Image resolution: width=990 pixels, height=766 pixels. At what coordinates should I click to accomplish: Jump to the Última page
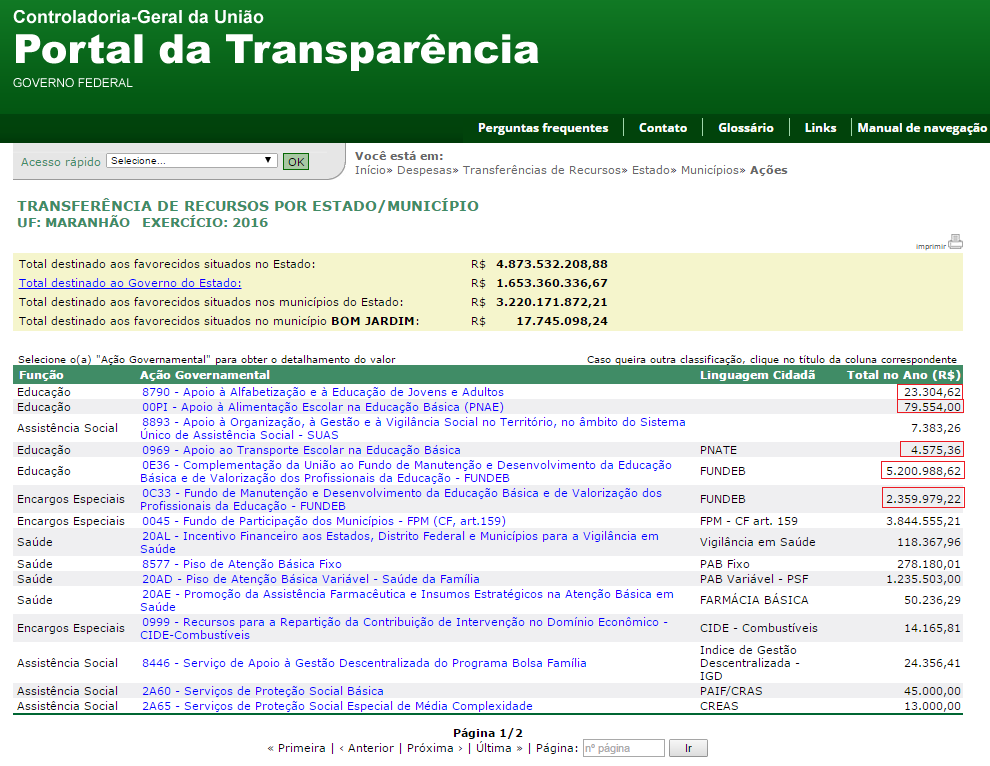496,748
